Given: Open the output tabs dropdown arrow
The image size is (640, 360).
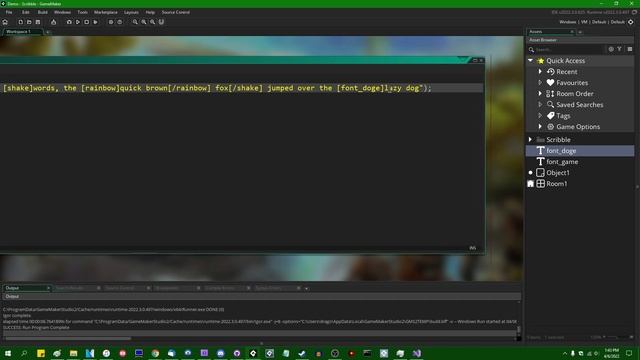Looking at the screenshot, I should (307, 289).
